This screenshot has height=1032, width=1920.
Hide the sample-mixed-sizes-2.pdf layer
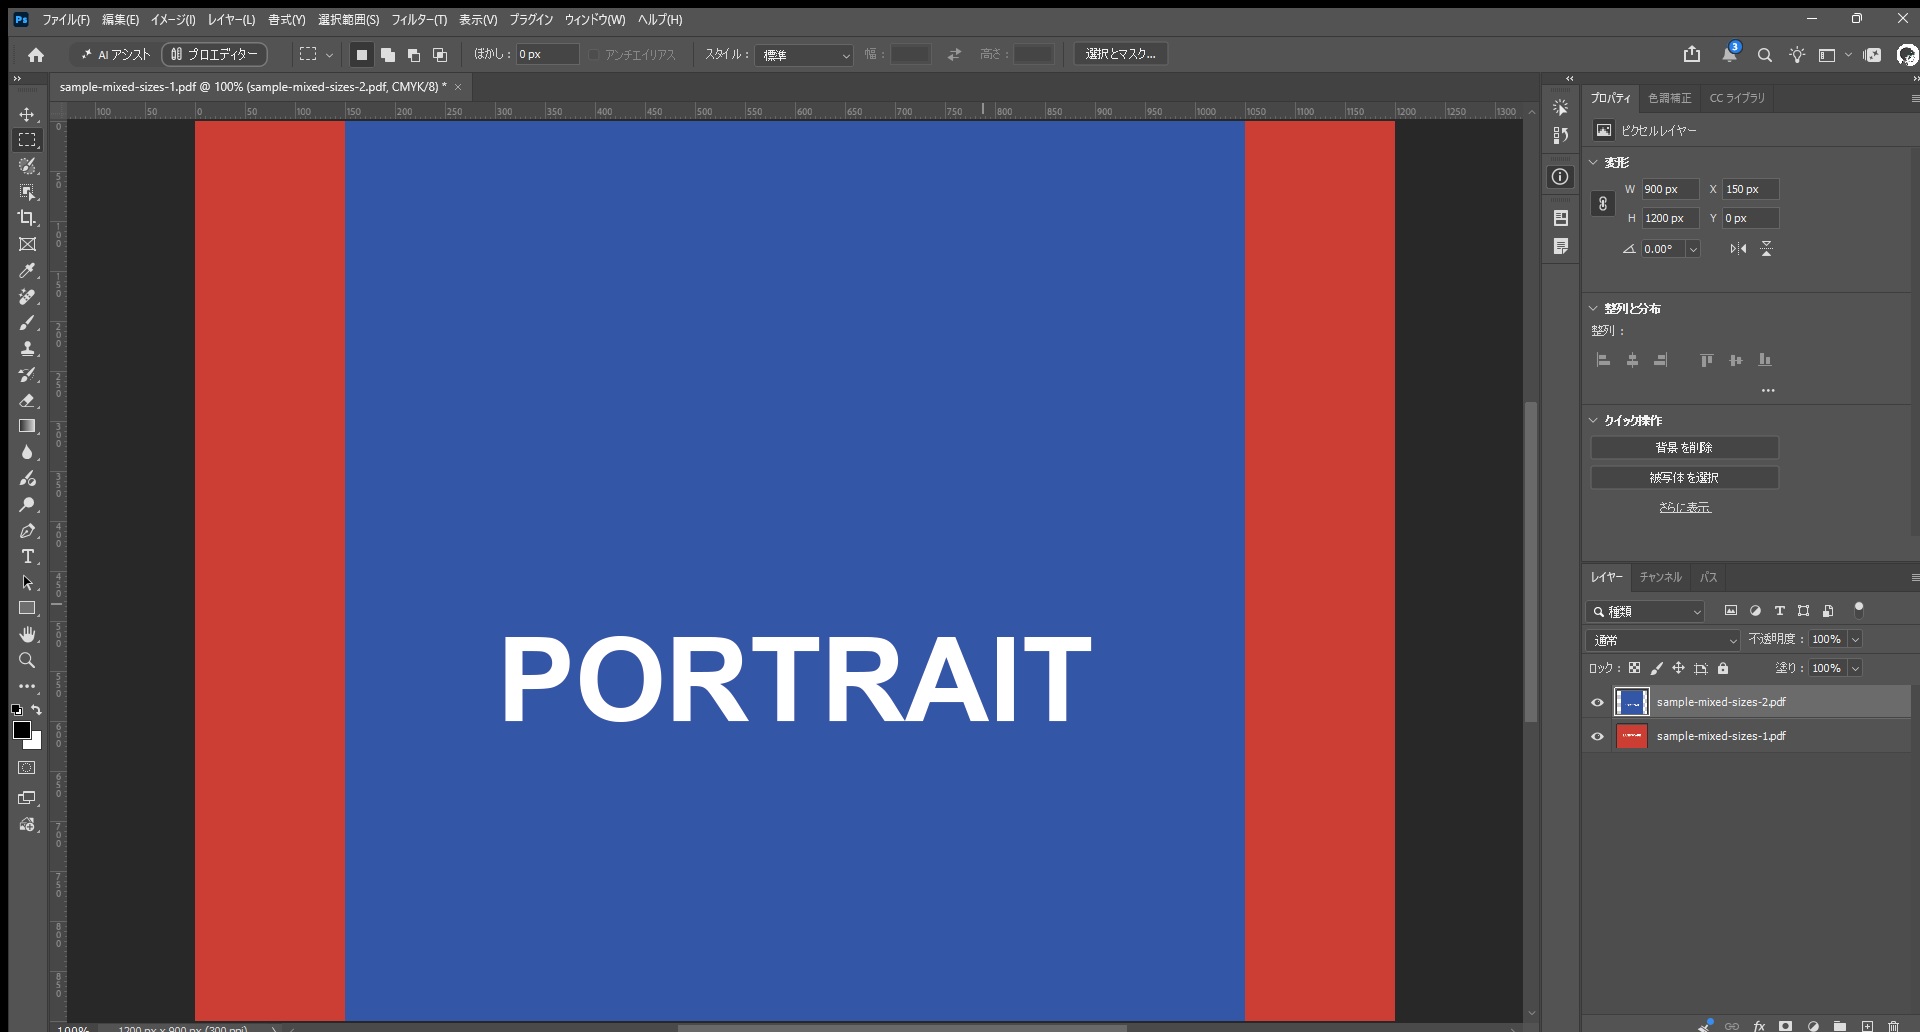(x=1597, y=702)
